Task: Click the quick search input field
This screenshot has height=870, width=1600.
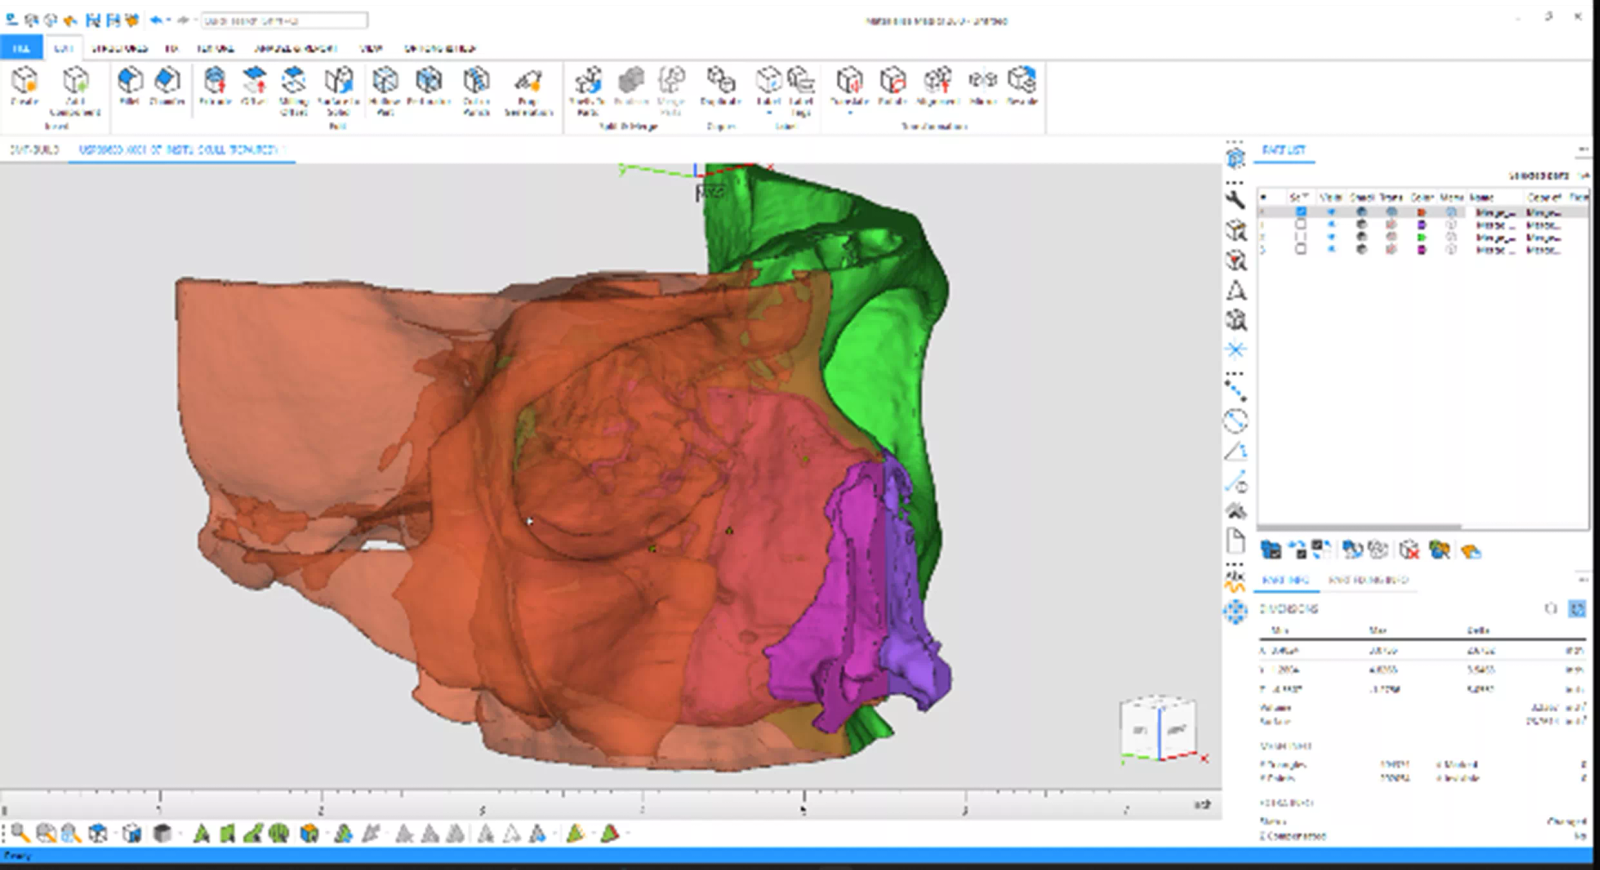Action: point(284,20)
